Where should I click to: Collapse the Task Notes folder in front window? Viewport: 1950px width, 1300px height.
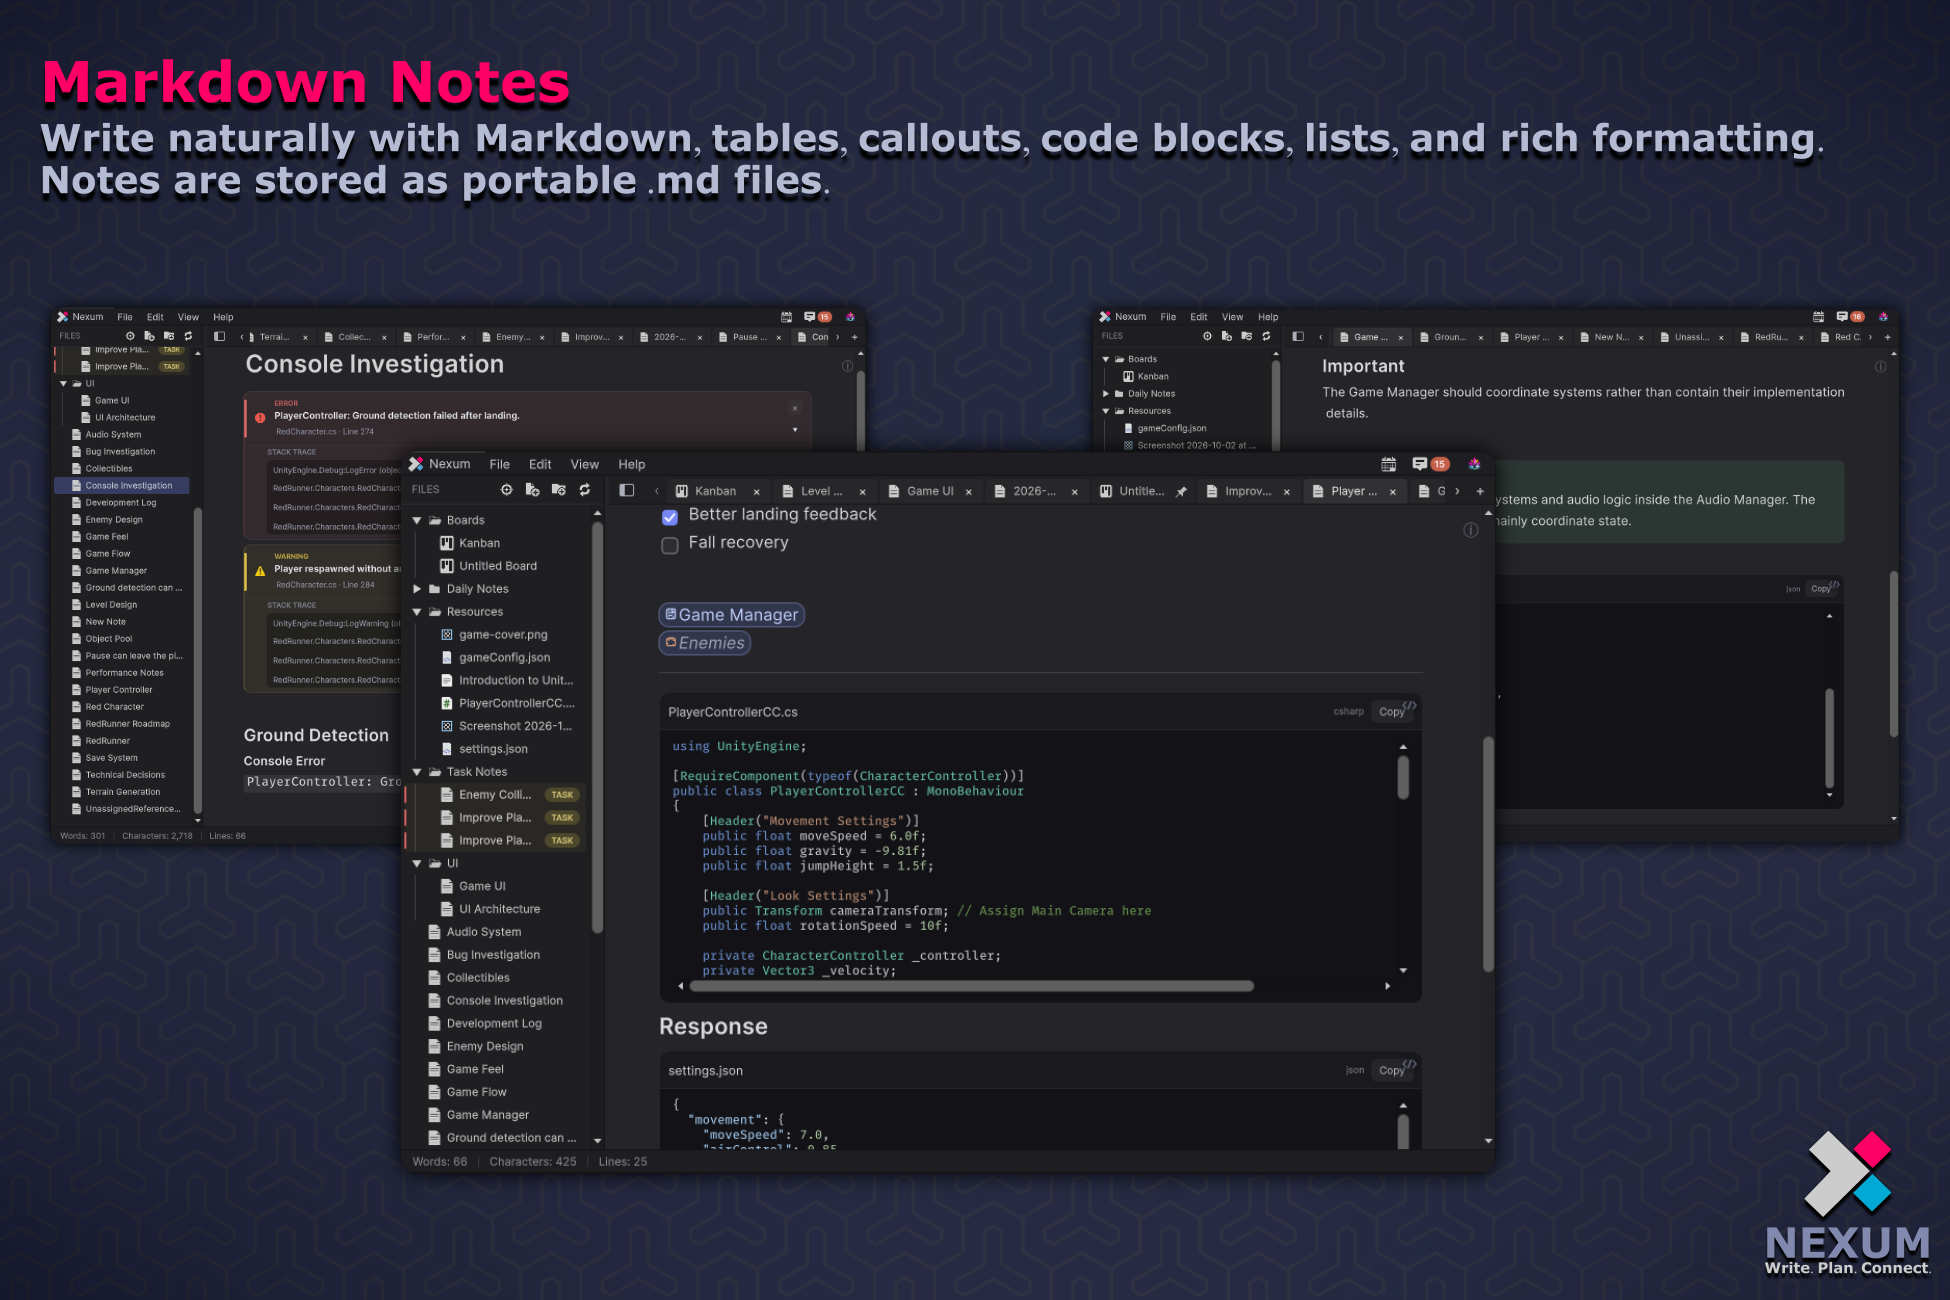click(417, 772)
